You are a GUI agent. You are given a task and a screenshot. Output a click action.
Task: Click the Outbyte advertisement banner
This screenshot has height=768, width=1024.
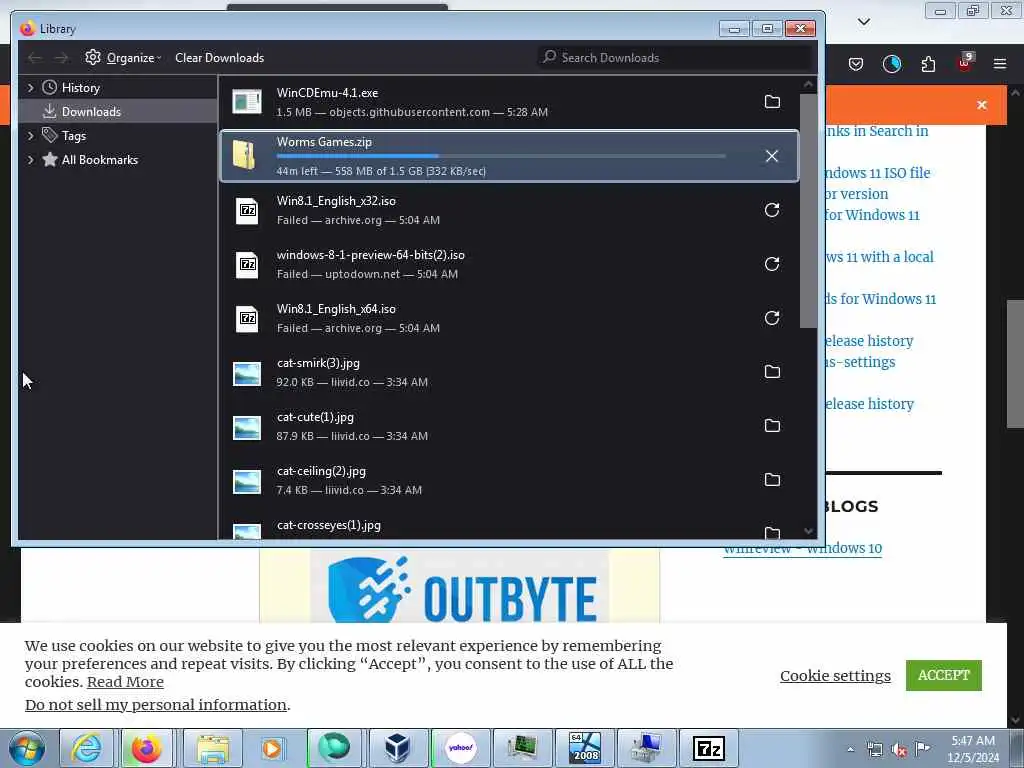click(x=460, y=586)
